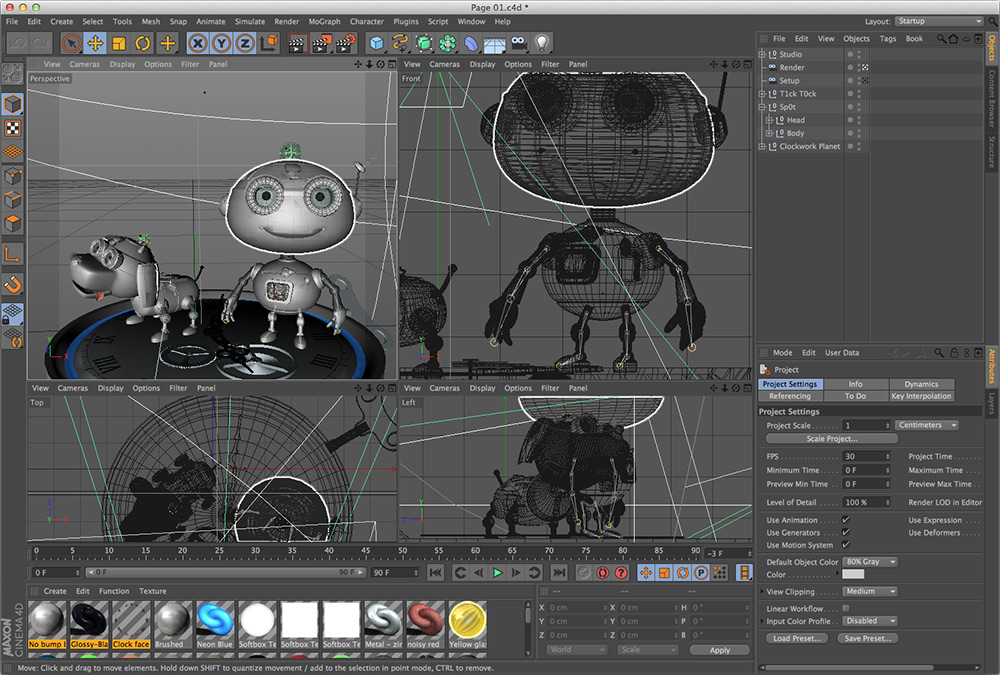
Task: Open the Centimeters unit dropdown
Action: pyautogui.click(x=927, y=425)
